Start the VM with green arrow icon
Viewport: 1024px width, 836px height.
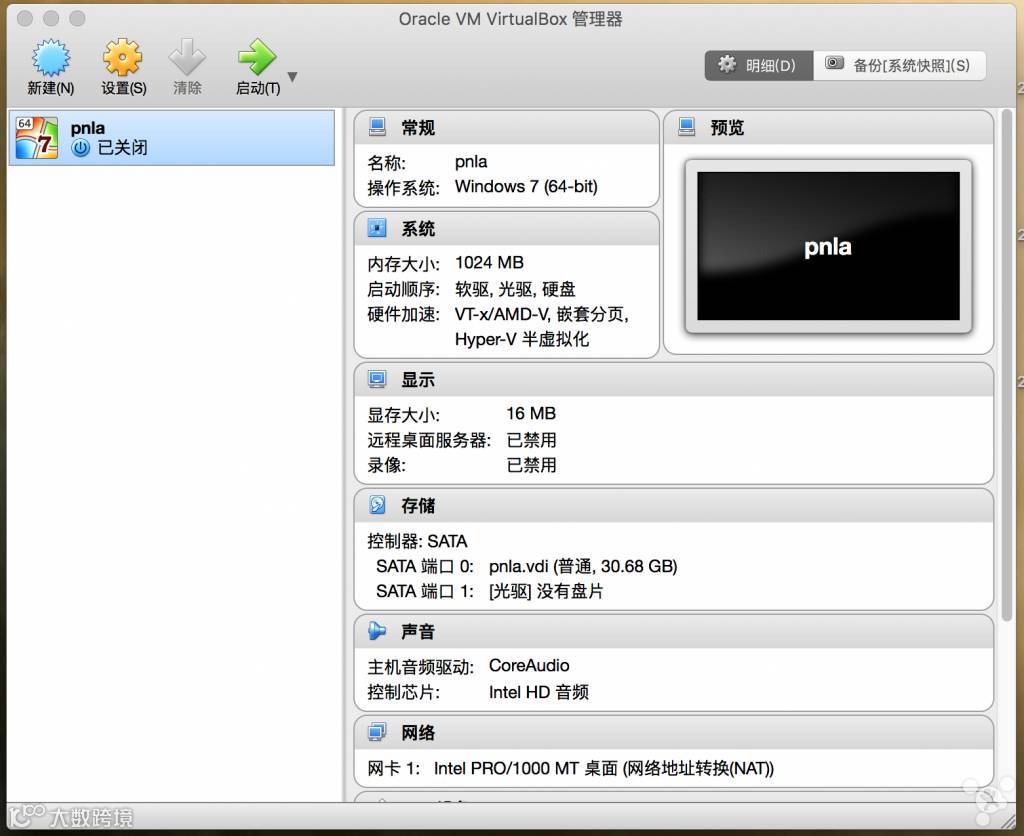pos(257,57)
